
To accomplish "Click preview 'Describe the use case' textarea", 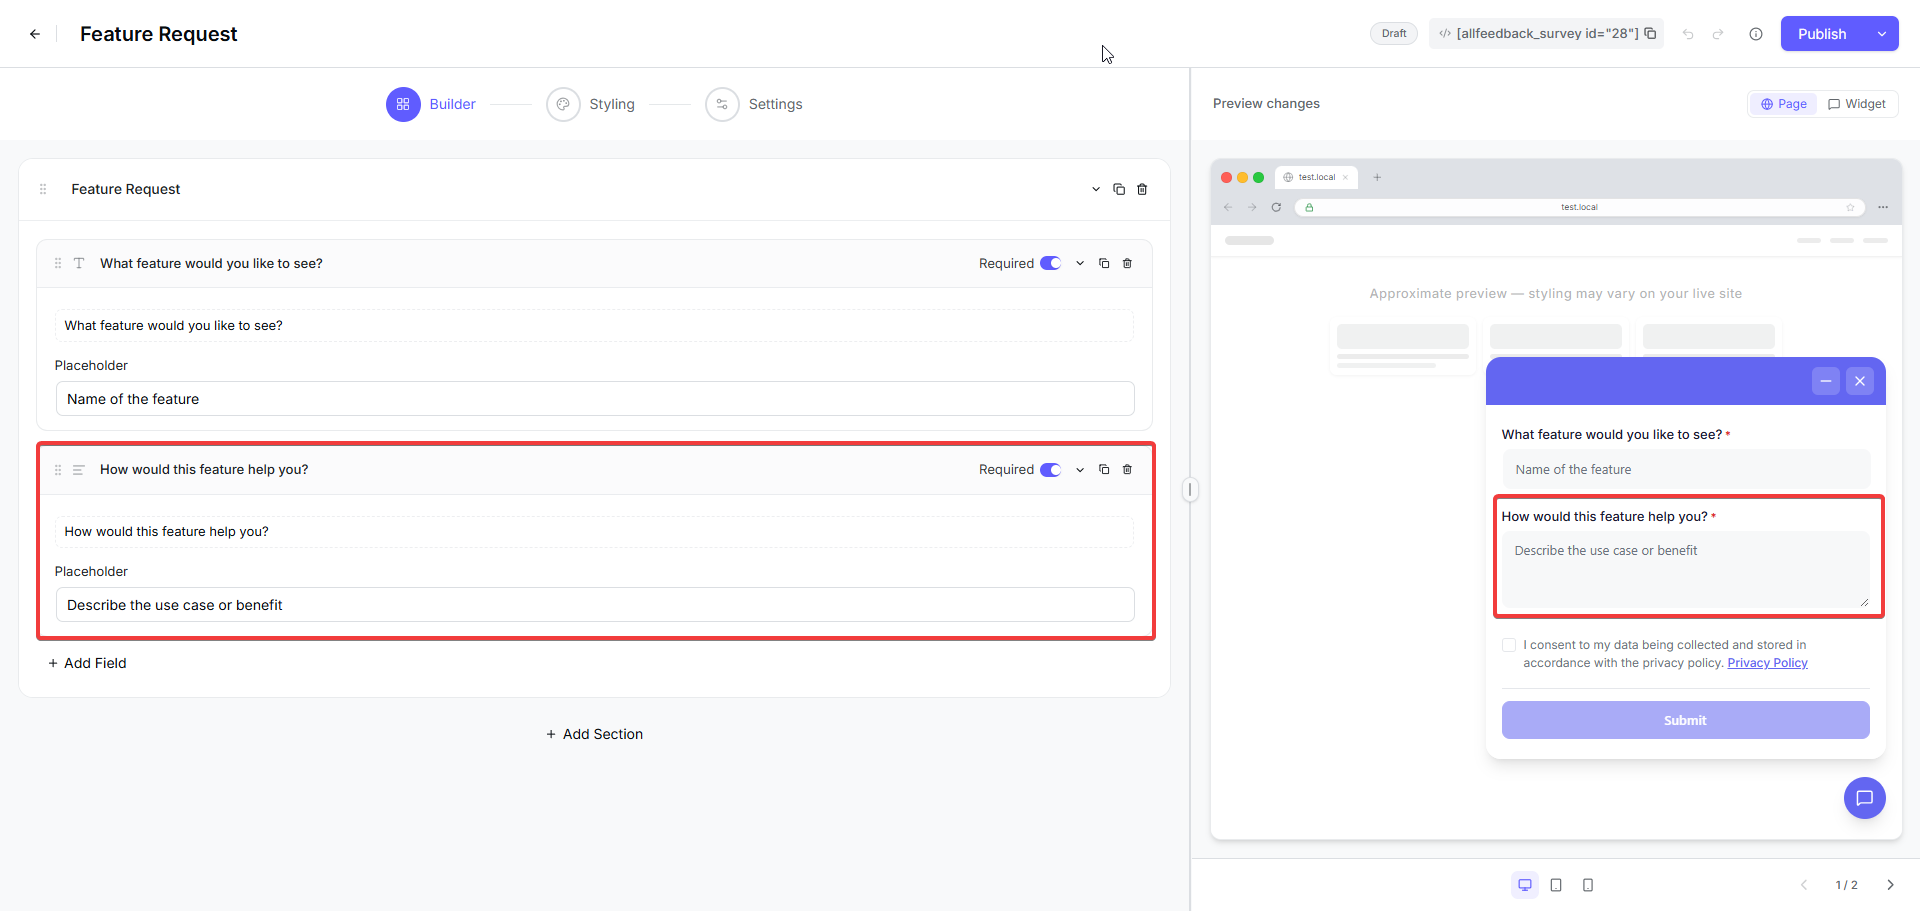I will coord(1686,570).
